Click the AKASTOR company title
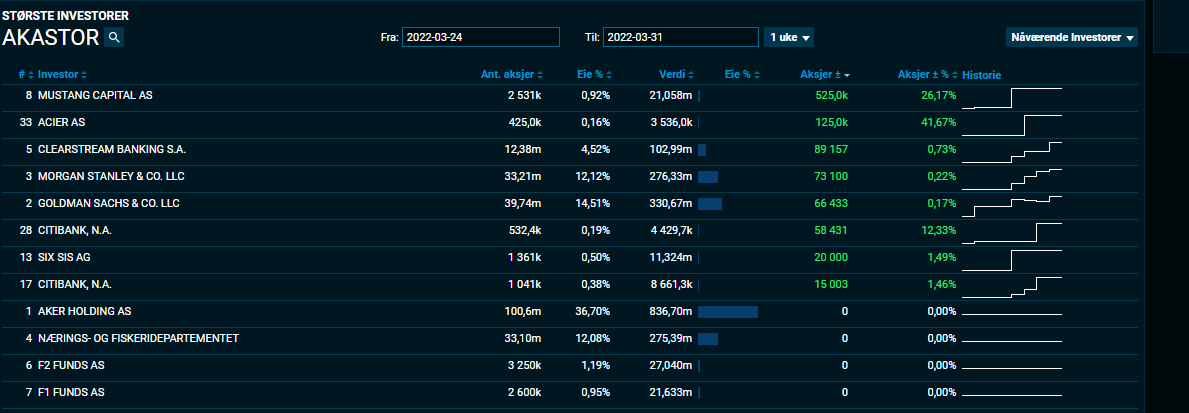 click(51, 37)
